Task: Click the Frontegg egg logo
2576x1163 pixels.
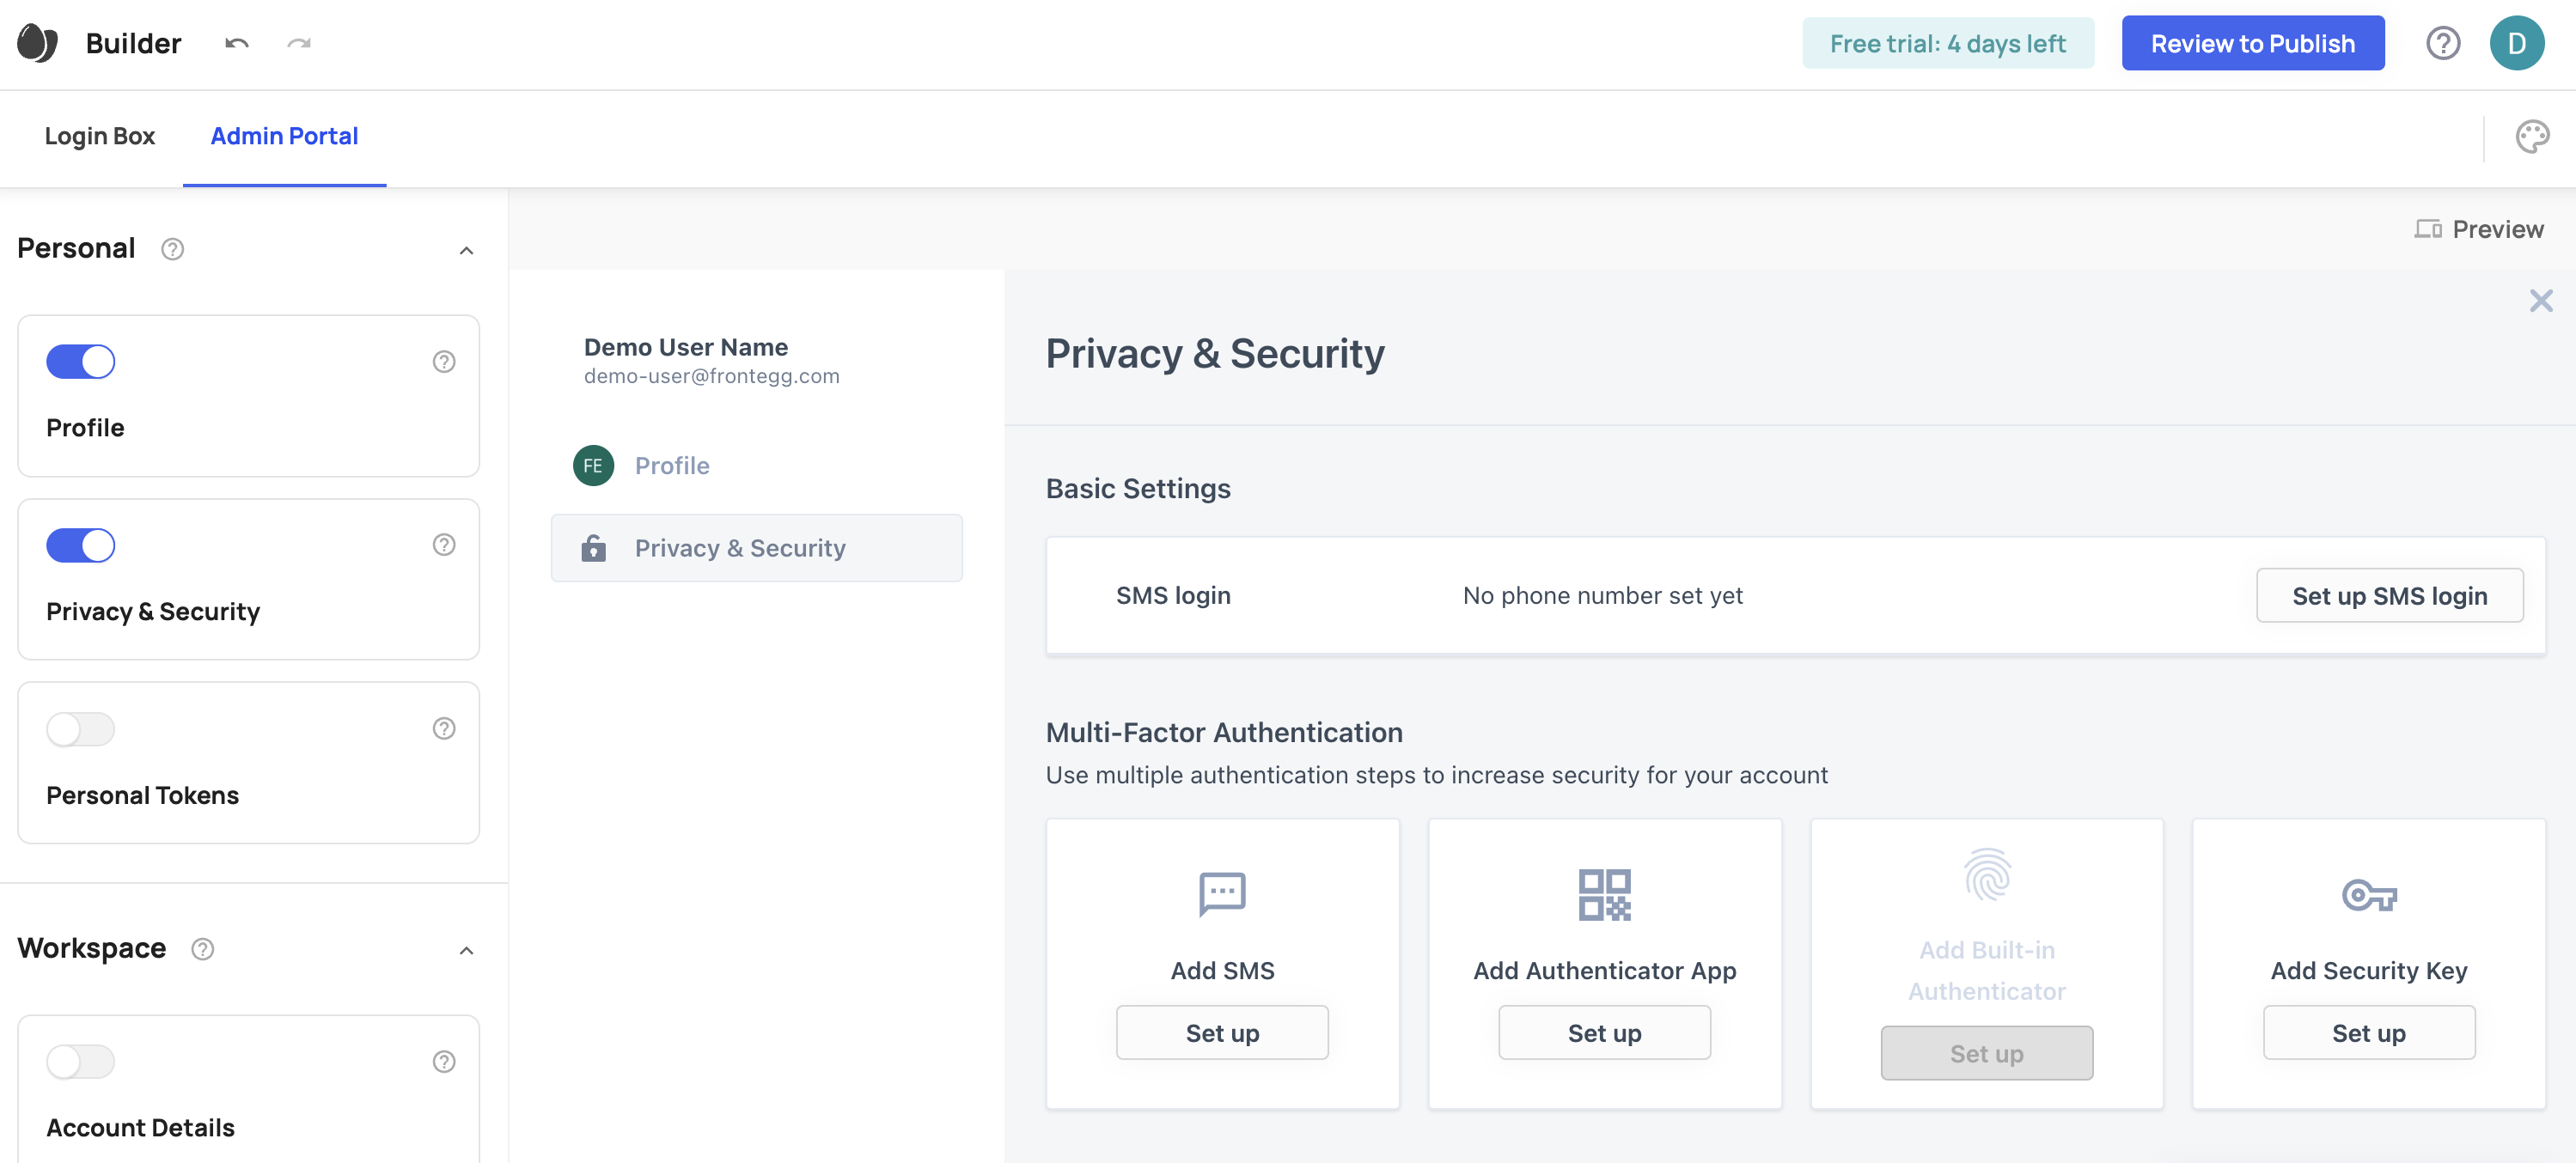Action: tap(36, 42)
